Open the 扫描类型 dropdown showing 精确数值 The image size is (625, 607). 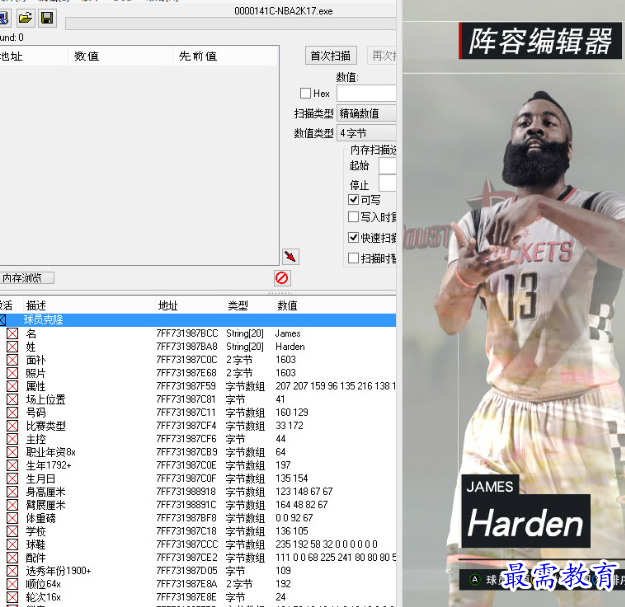(366, 113)
